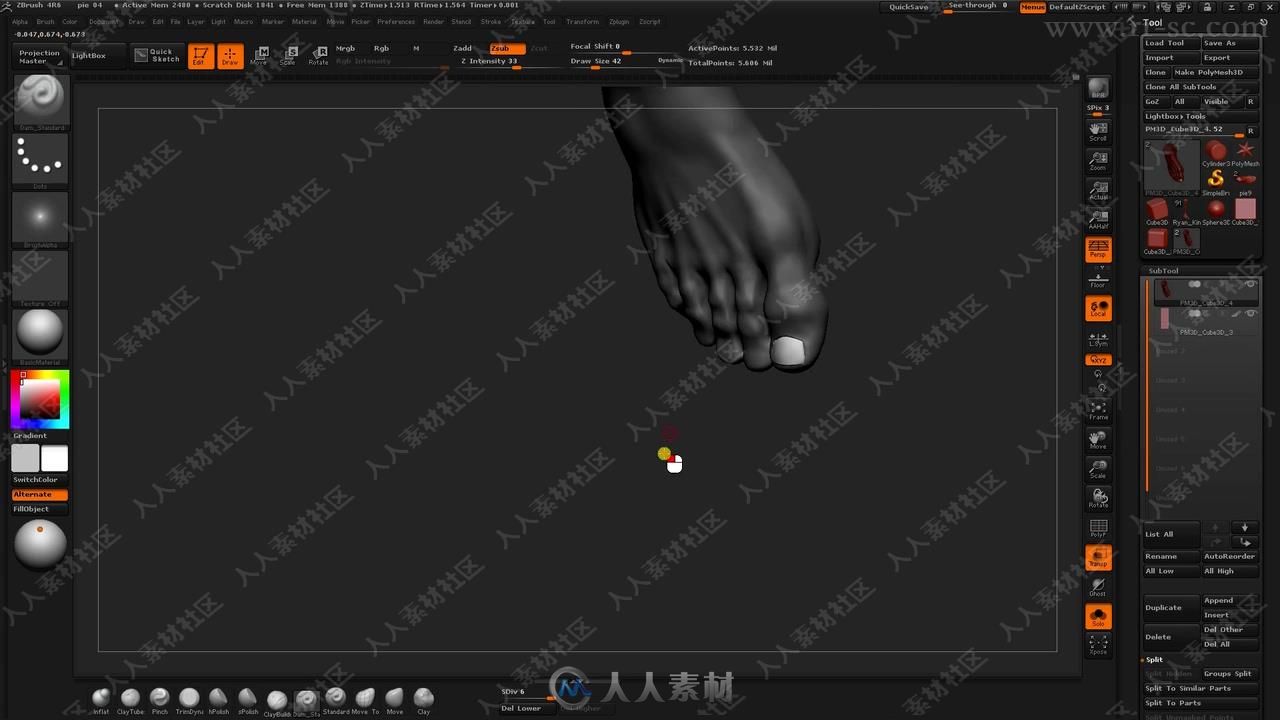Viewport: 1280px width, 720px height.
Task: Open the Alpha menu
Action: pyautogui.click(x=20, y=21)
